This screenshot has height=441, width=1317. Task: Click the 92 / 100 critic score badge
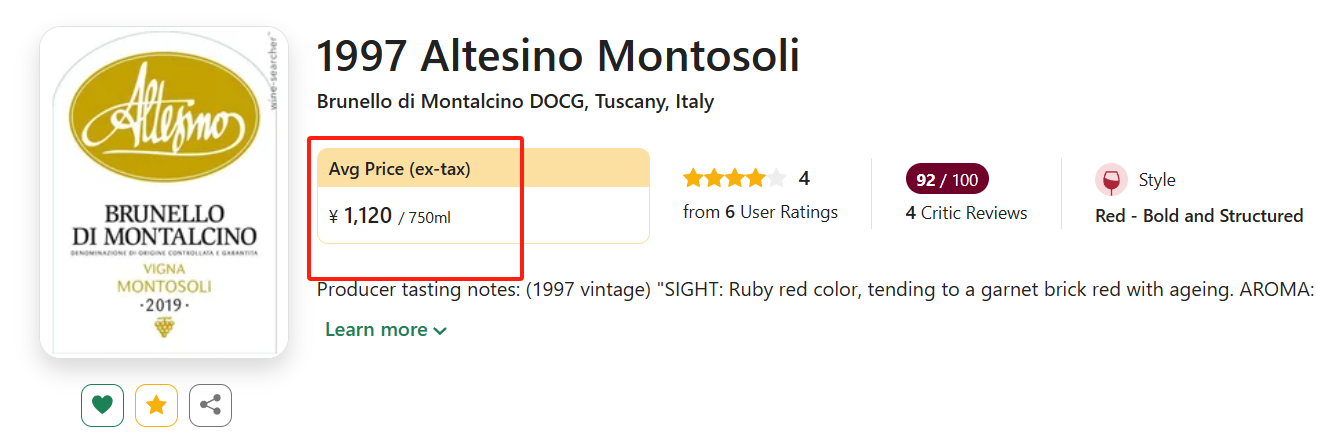pos(946,180)
